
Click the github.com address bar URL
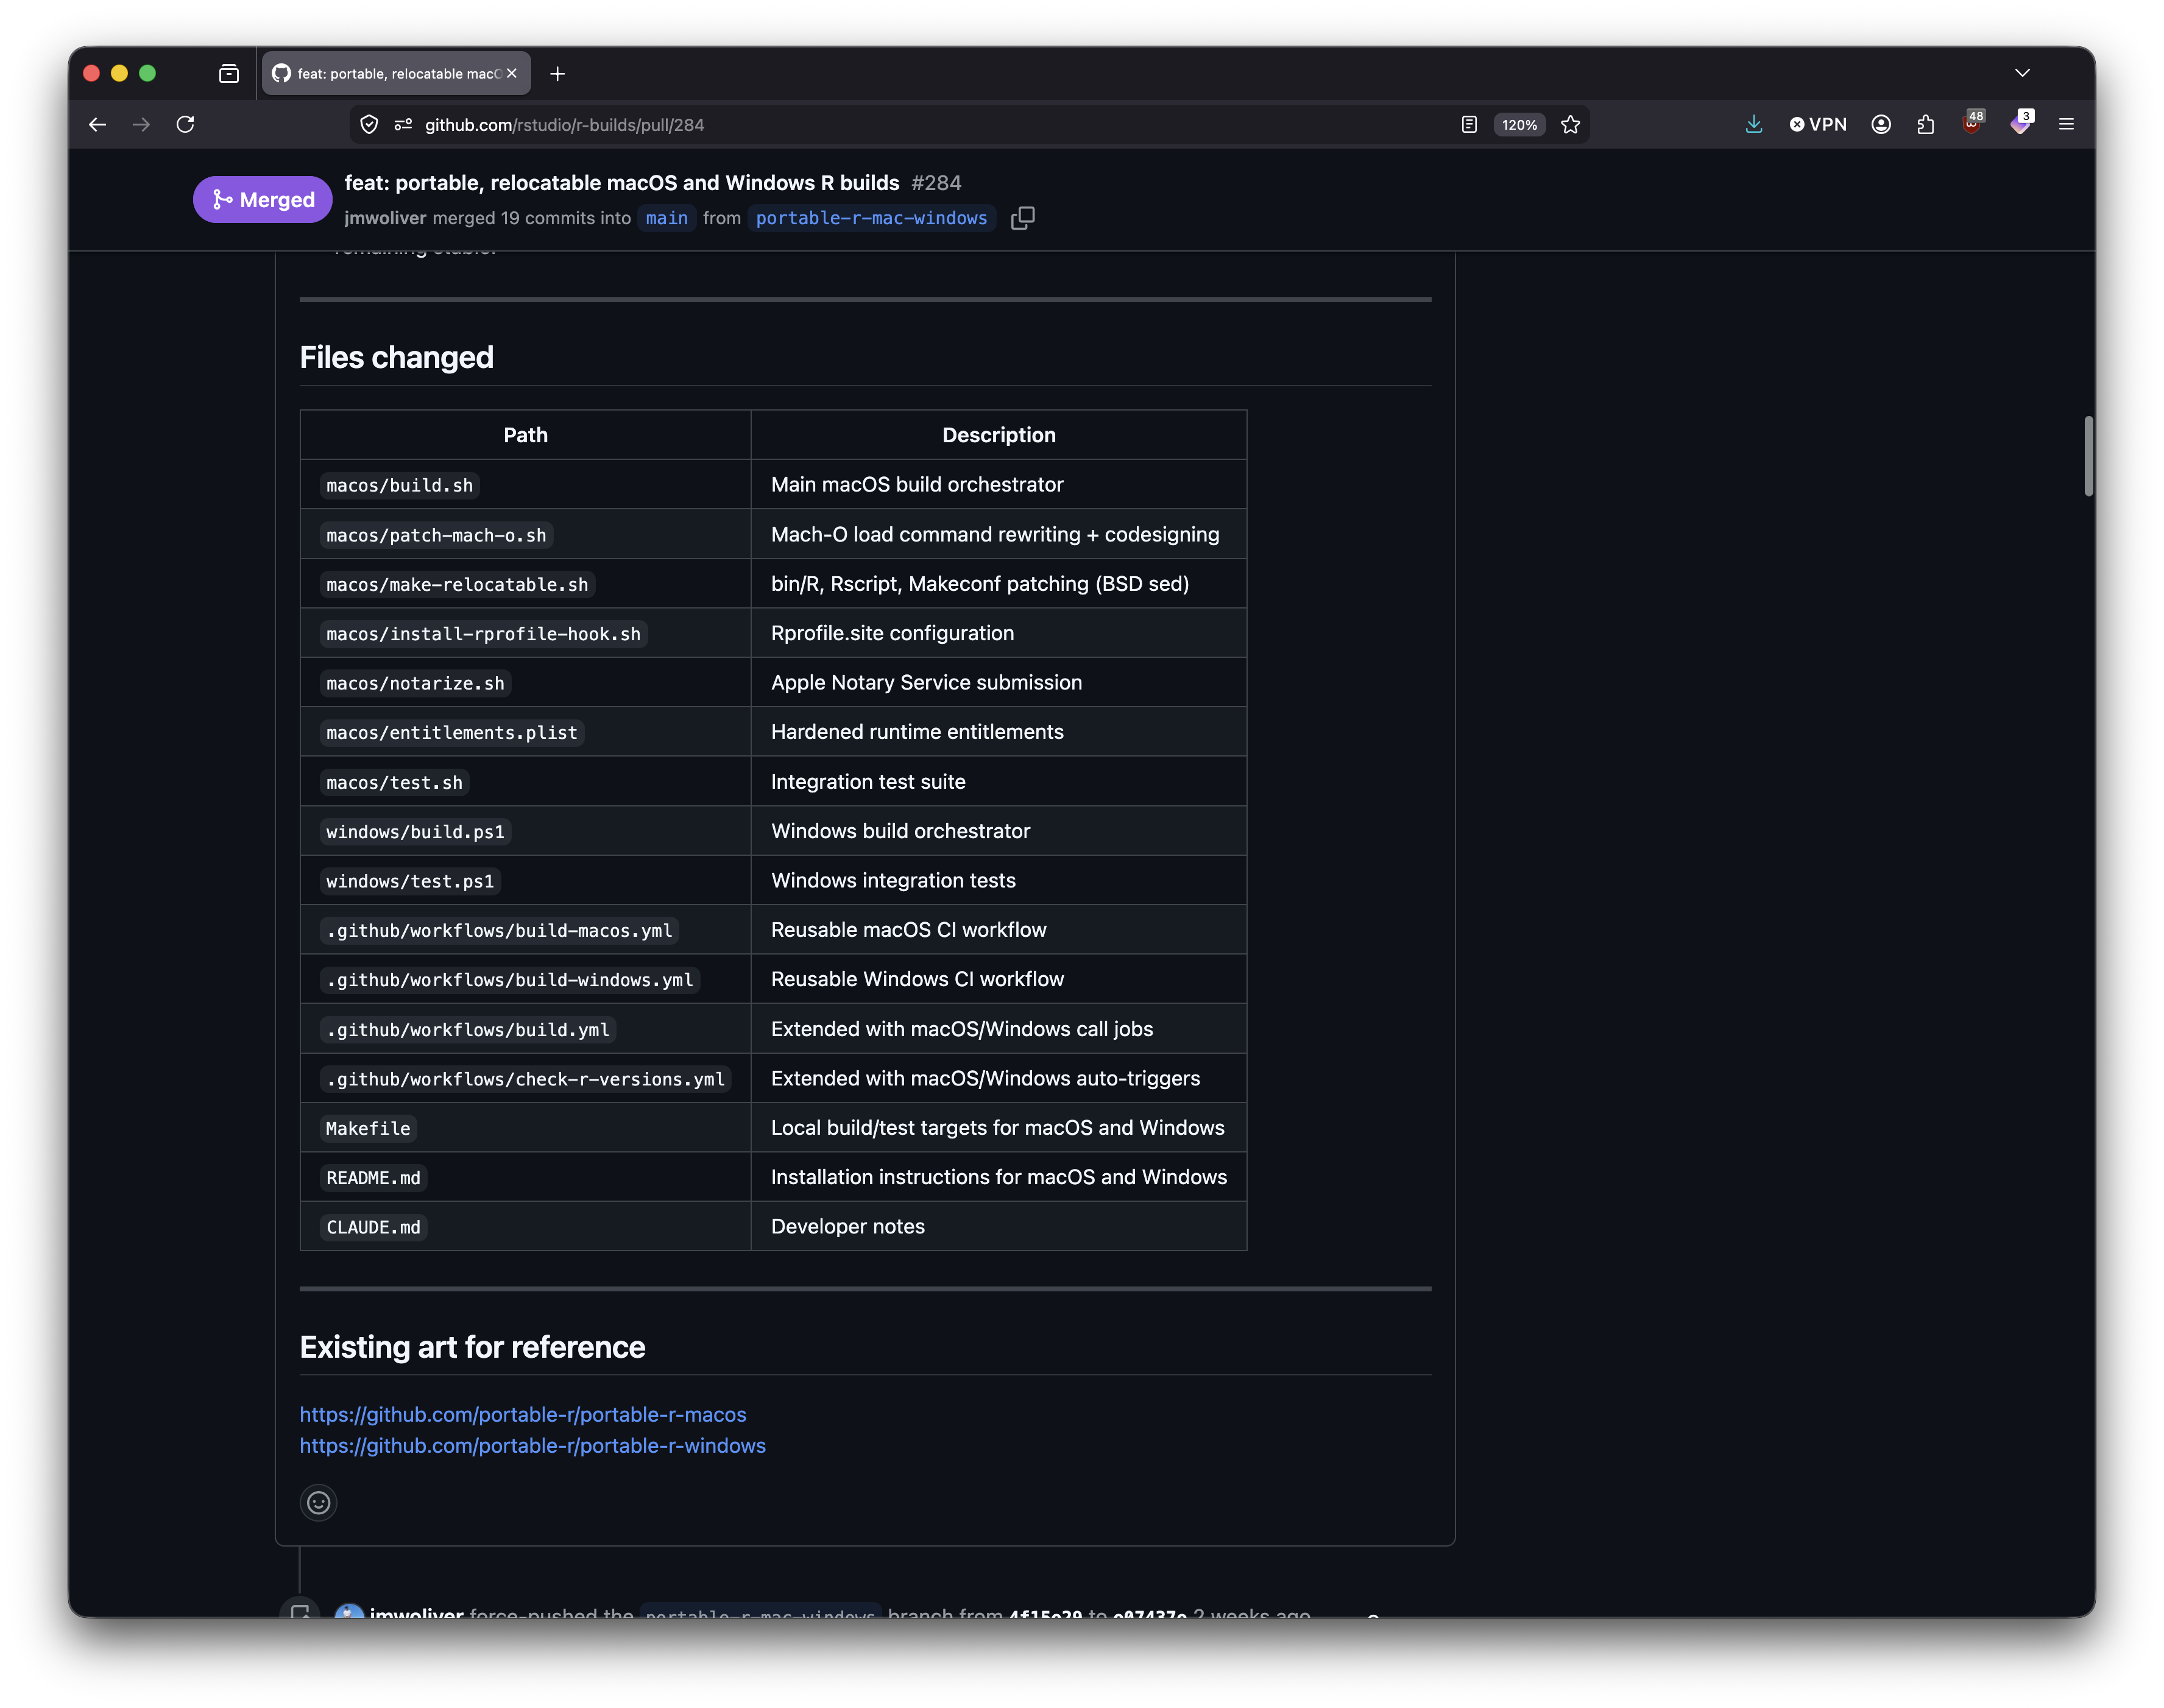pos(564,125)
